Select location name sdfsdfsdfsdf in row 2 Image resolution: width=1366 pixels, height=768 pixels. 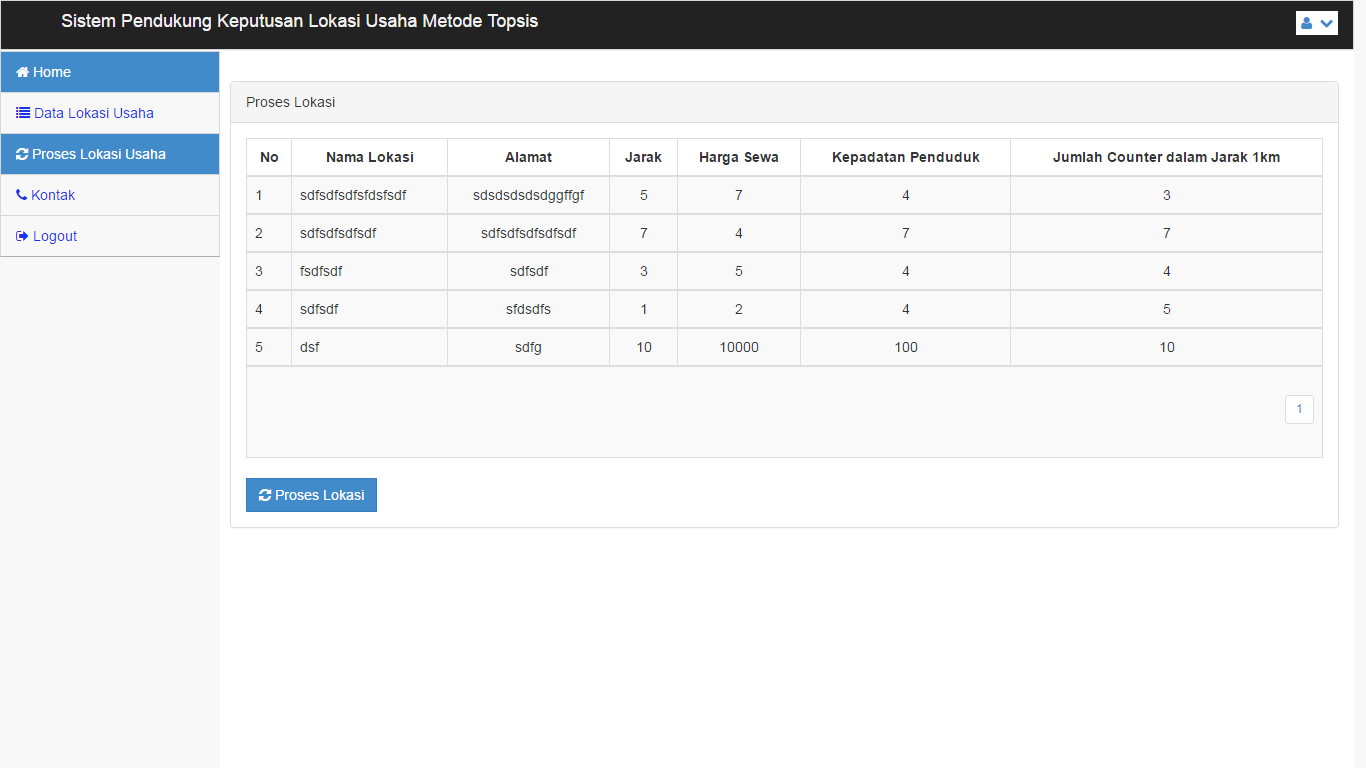pos(338,233)
